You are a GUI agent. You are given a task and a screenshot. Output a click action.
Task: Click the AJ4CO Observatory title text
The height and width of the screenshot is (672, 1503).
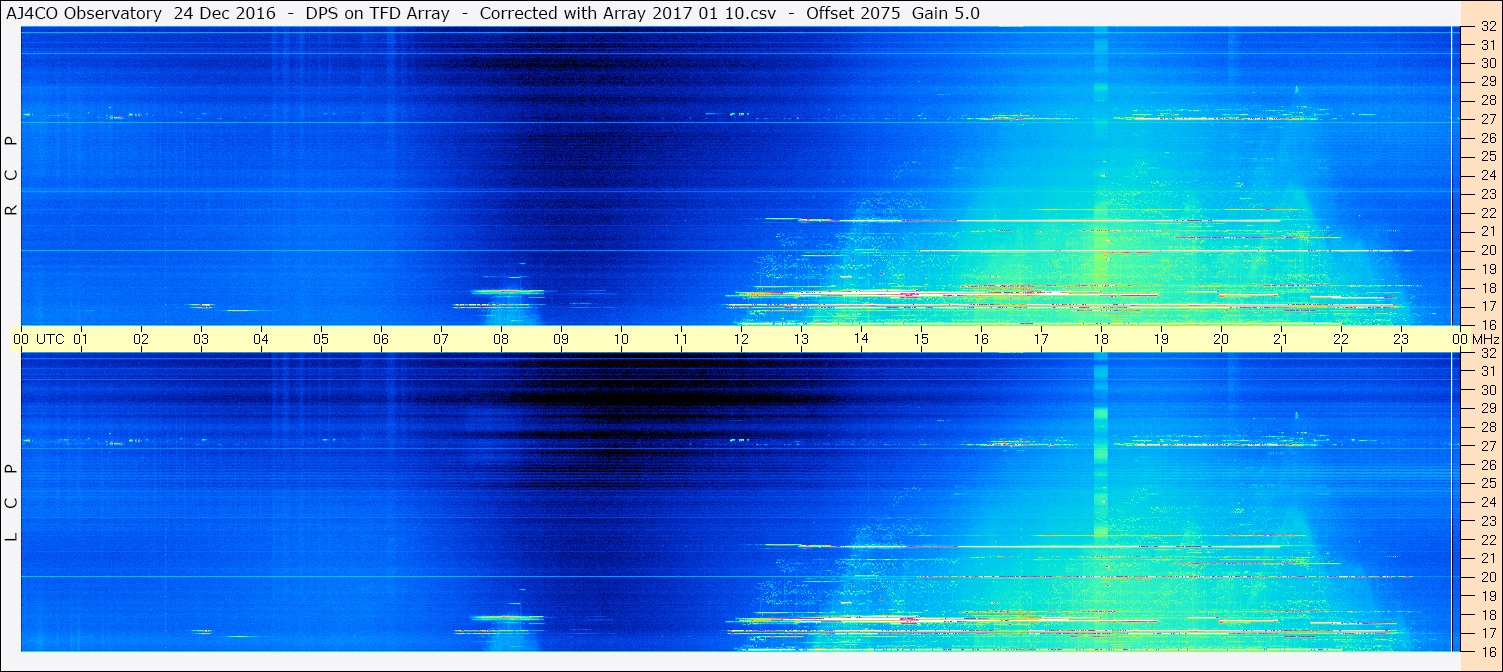83,13
